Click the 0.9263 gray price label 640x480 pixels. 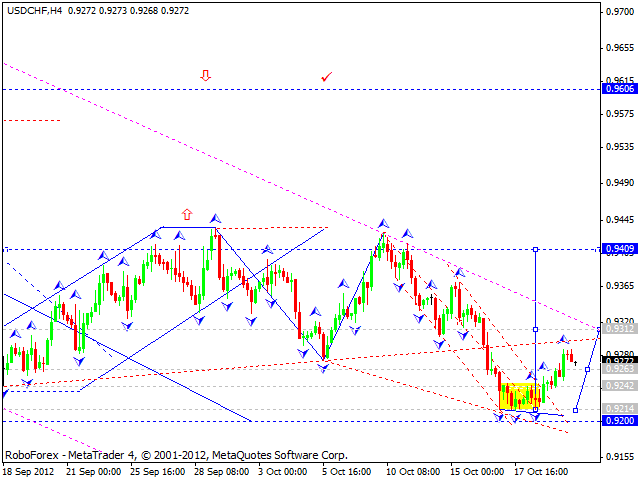point(619,369)
